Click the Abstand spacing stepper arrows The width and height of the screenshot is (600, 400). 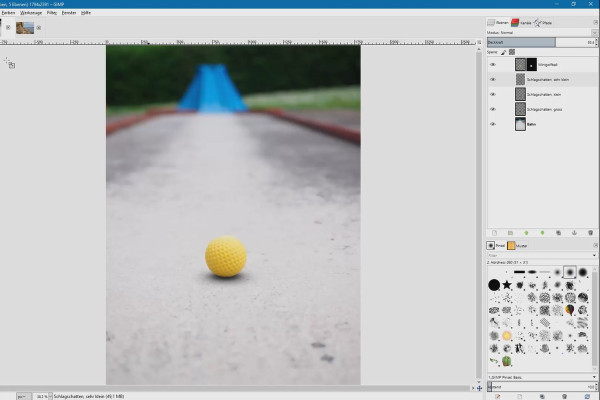tap(596, 387)
